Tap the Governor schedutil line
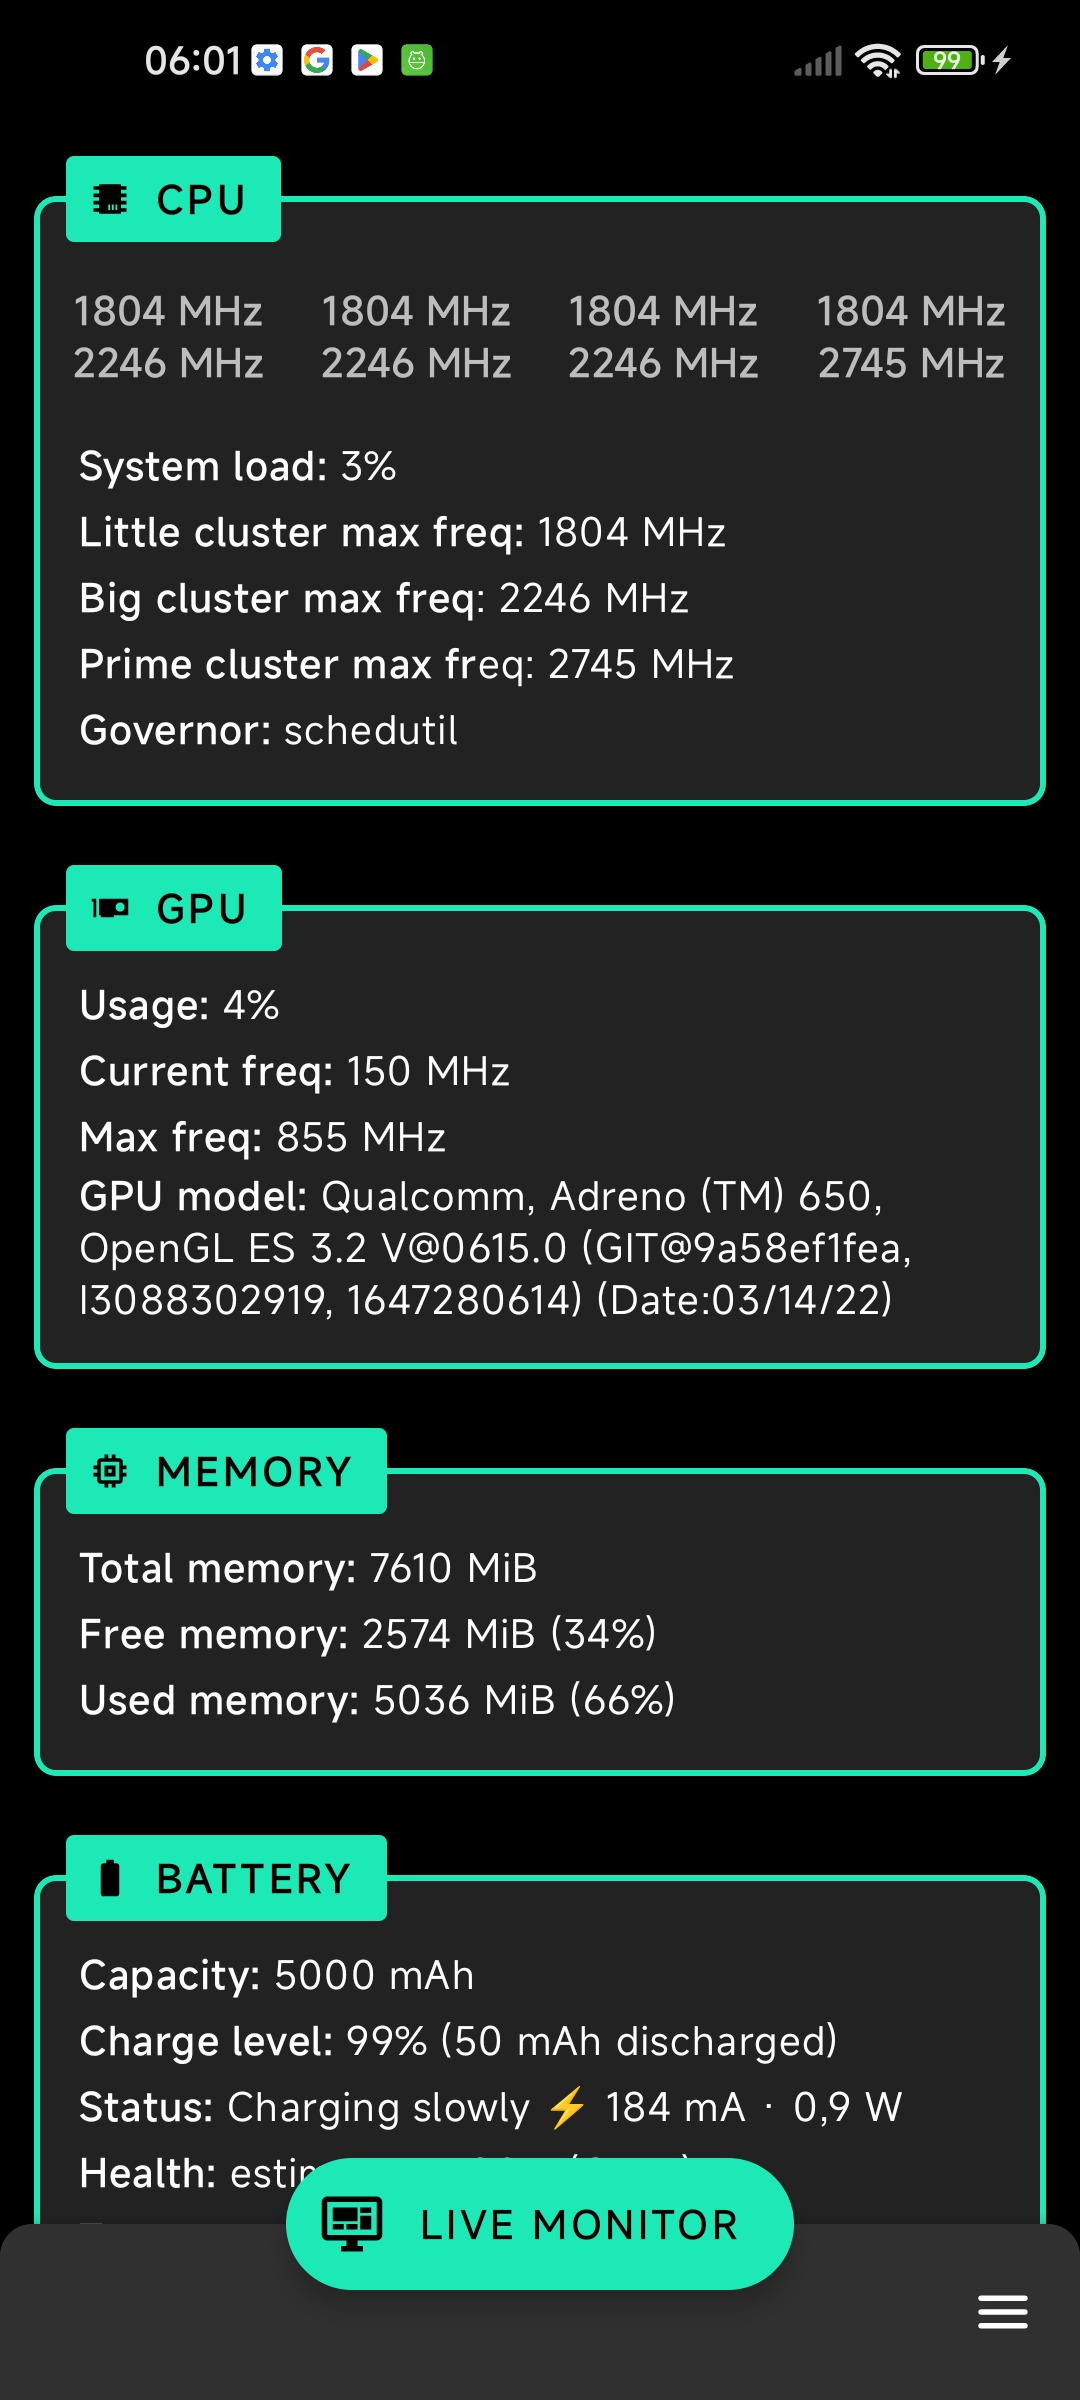 [x=268, y=731]
